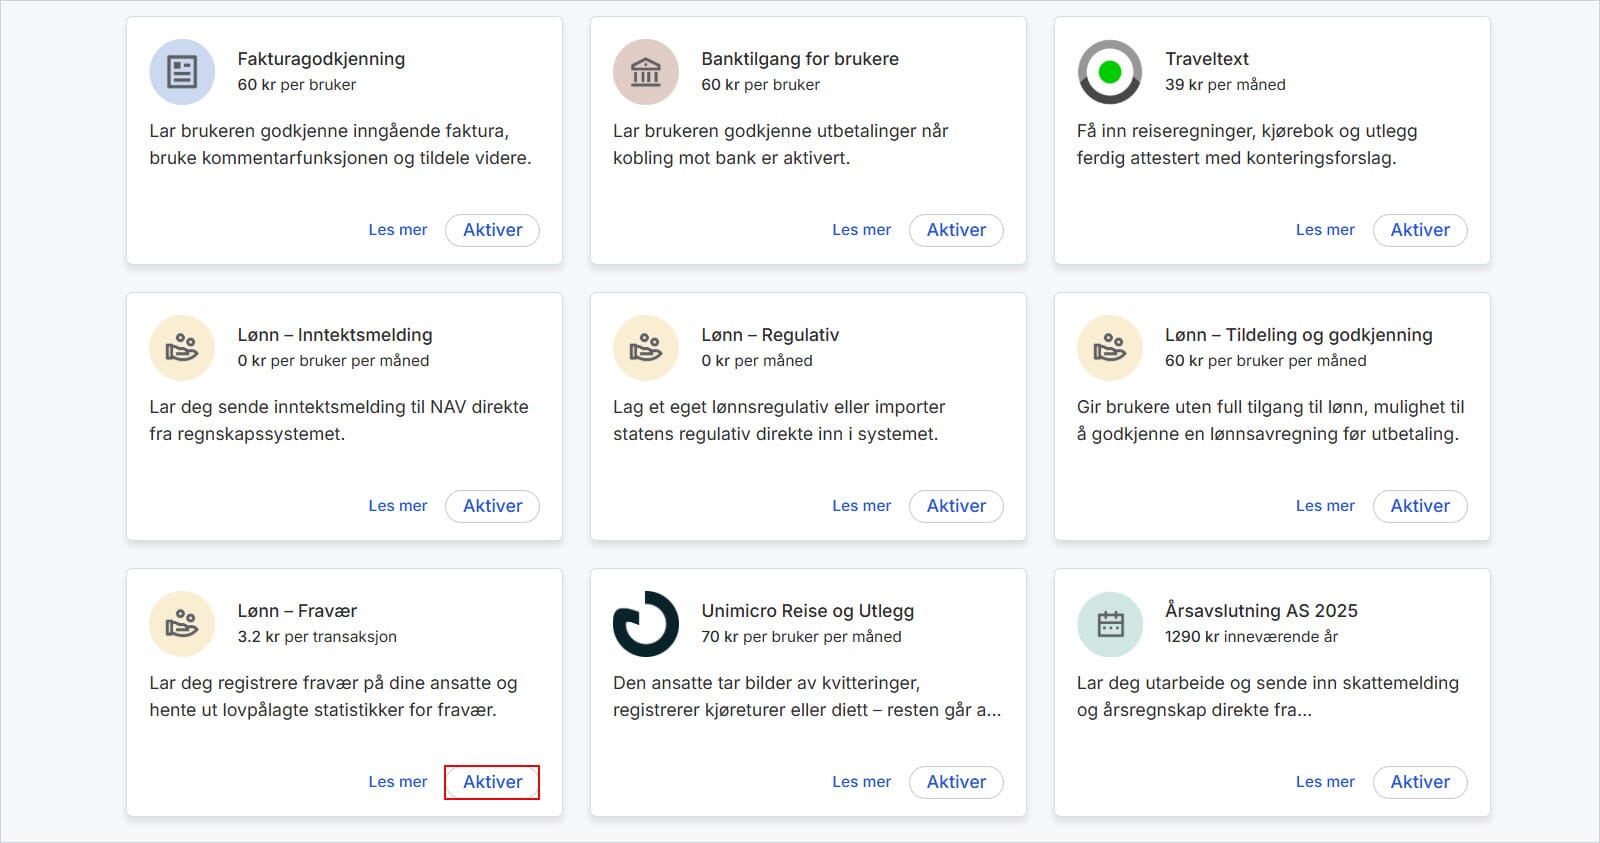This screenshot has height=843, width=1600.
Task: Click the Unimicro Reise og Utlegg logo
Action: [646, 624]
